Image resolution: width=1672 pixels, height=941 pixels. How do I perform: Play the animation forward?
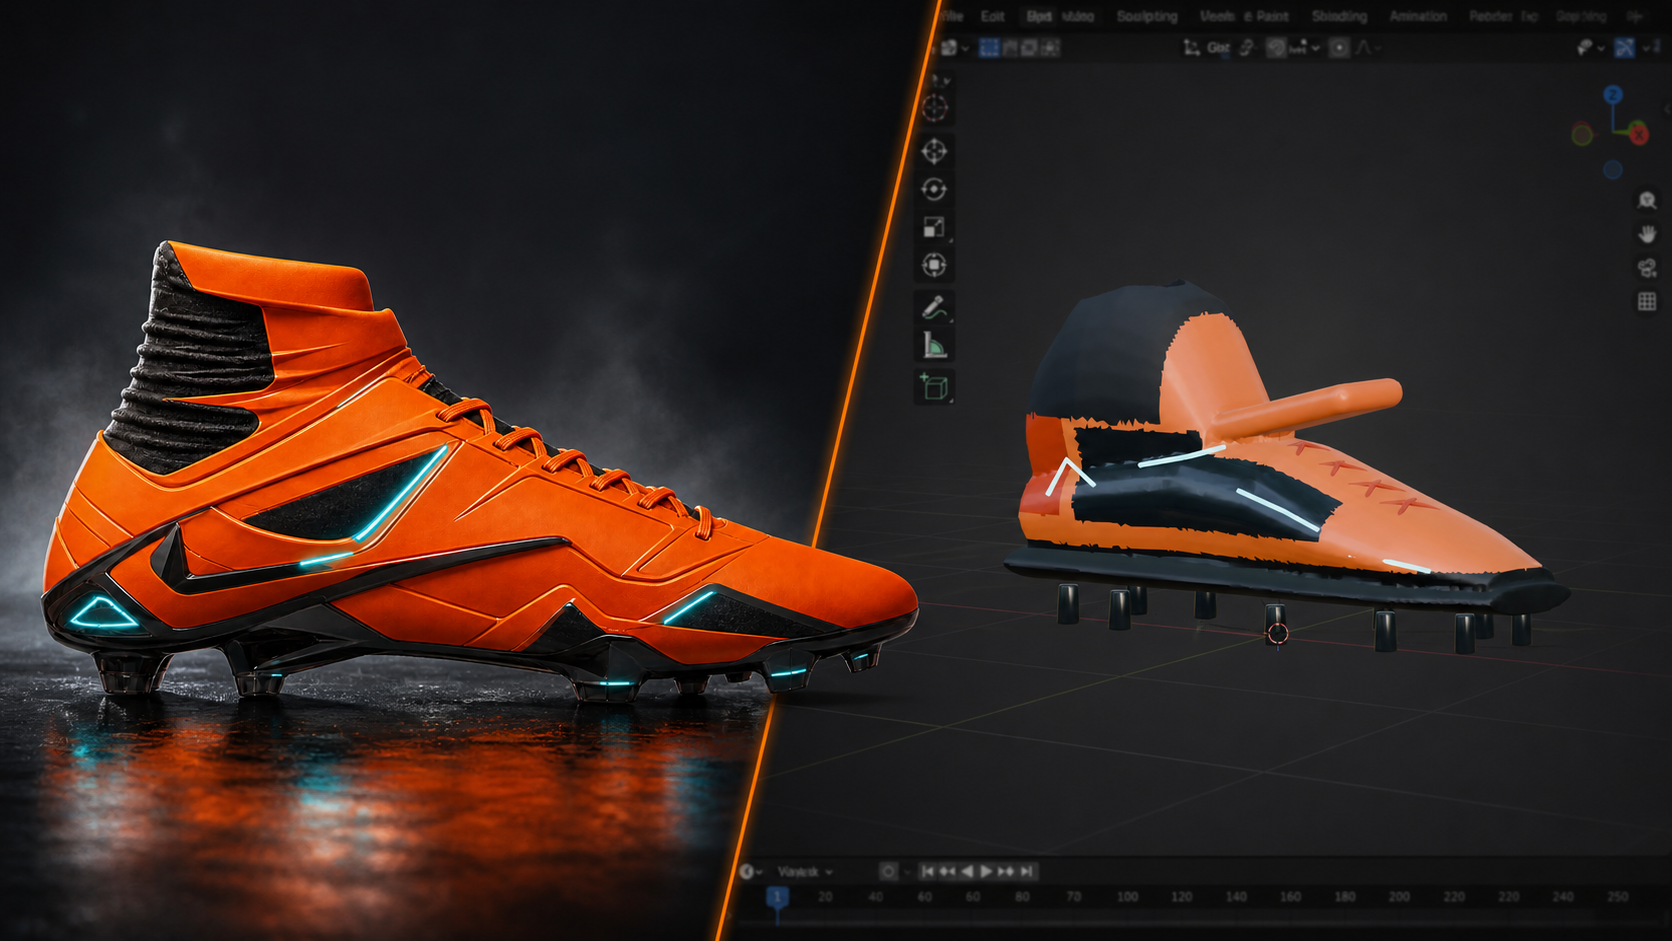(986, 872)
